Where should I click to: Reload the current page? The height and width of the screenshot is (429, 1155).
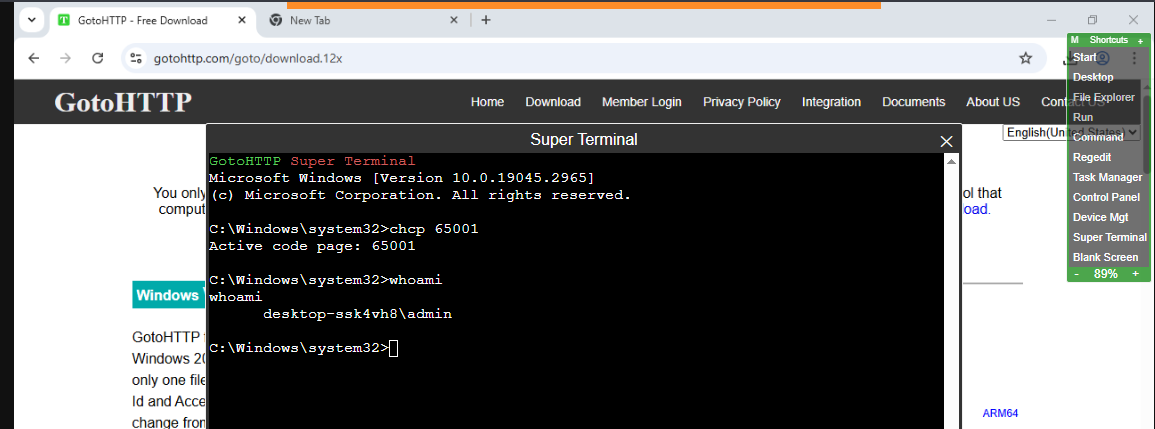[97, 58]
